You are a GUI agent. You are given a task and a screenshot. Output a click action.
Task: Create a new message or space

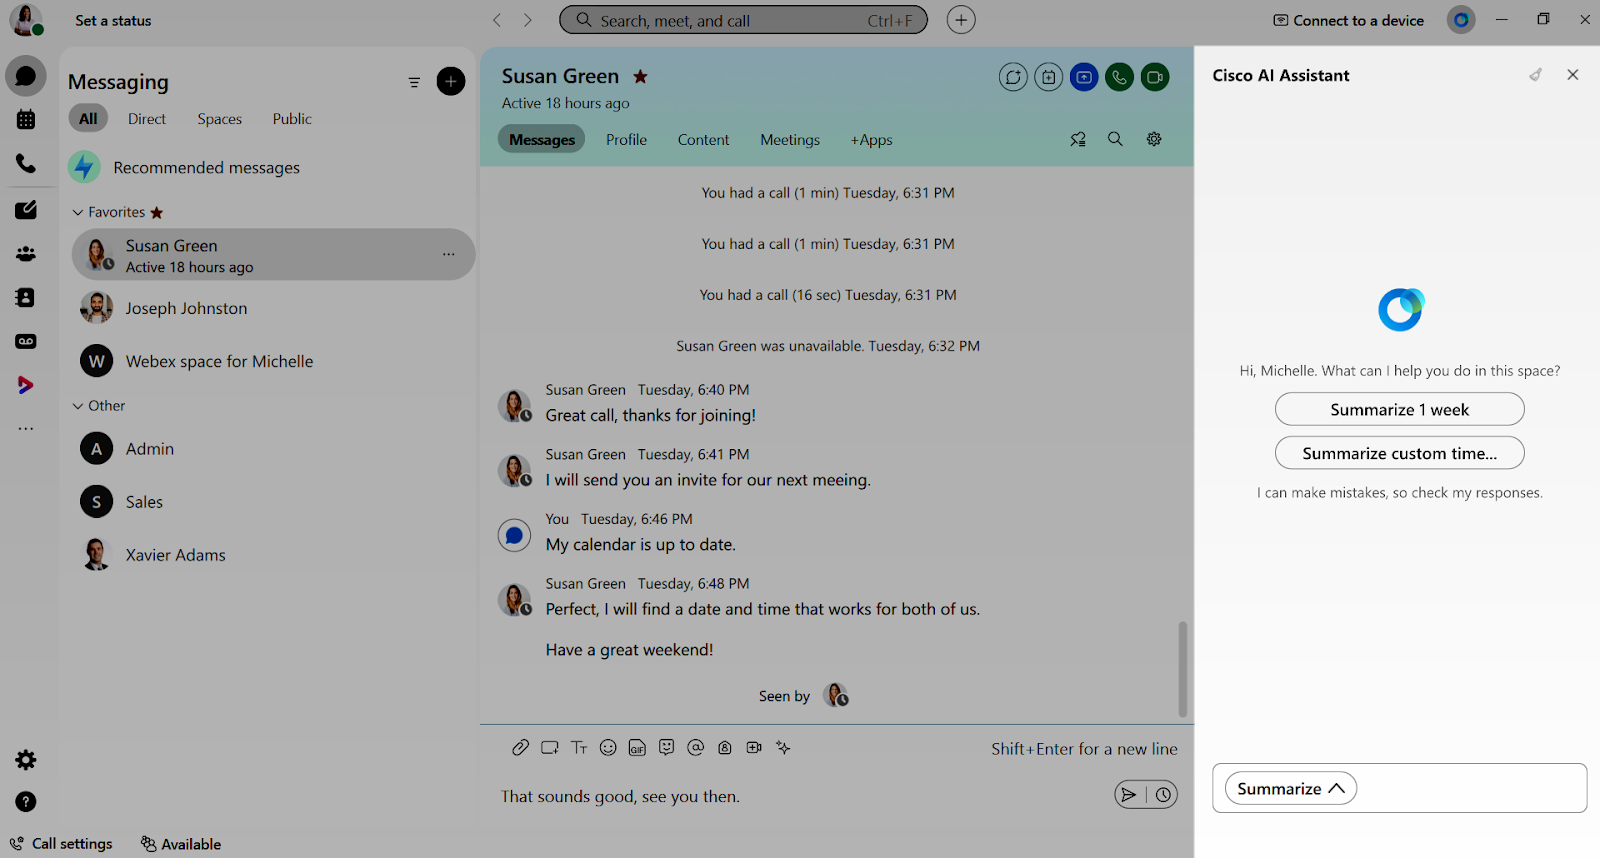(x=451, y=82)
